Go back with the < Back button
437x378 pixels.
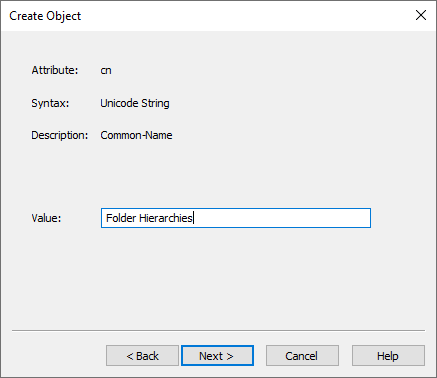coord(142,356)
